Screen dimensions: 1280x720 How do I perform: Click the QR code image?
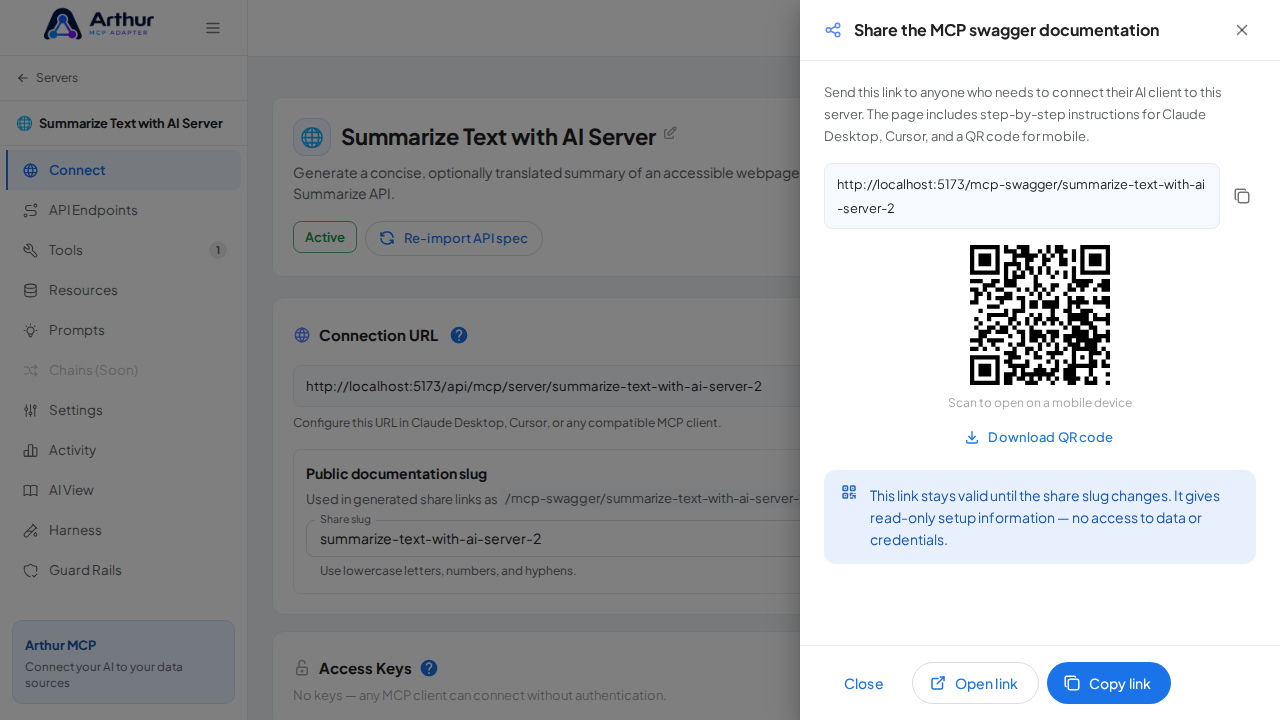tap(1040, 315)
